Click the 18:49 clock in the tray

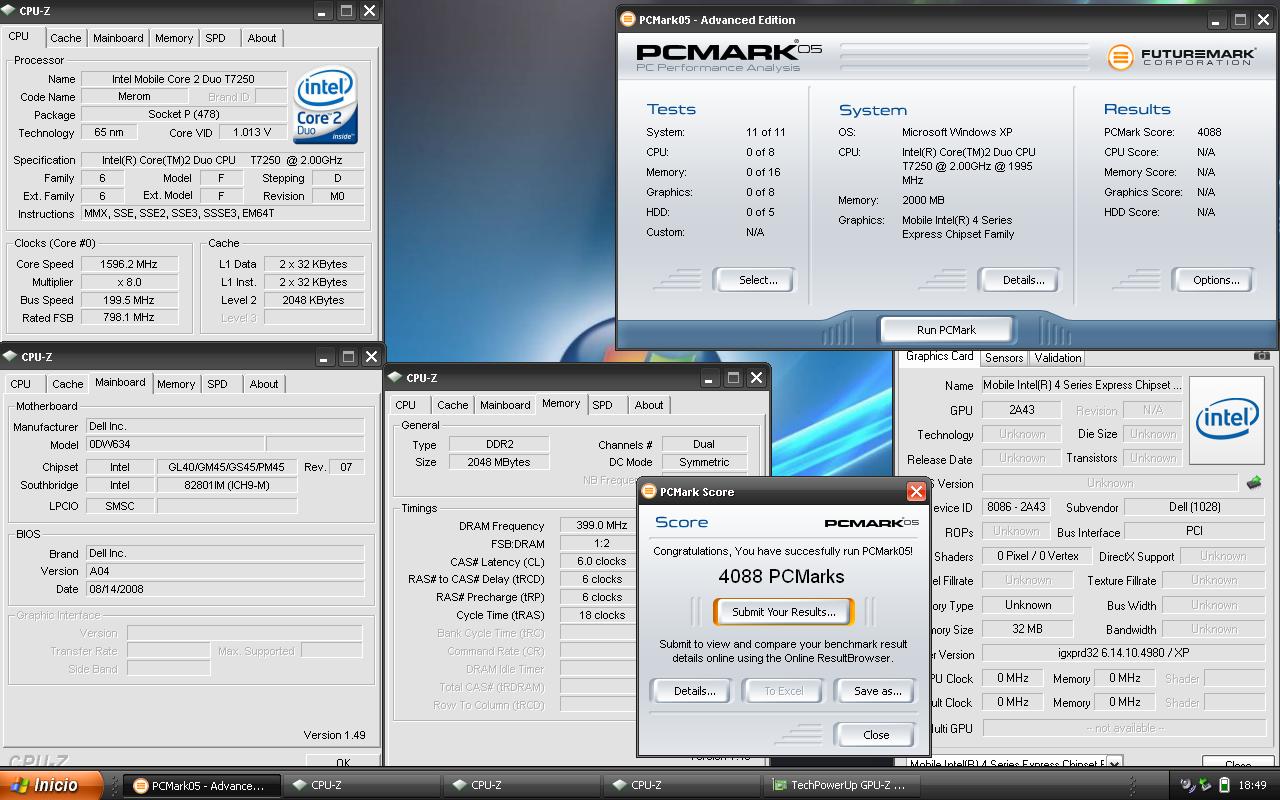[x=1252, y=786]
